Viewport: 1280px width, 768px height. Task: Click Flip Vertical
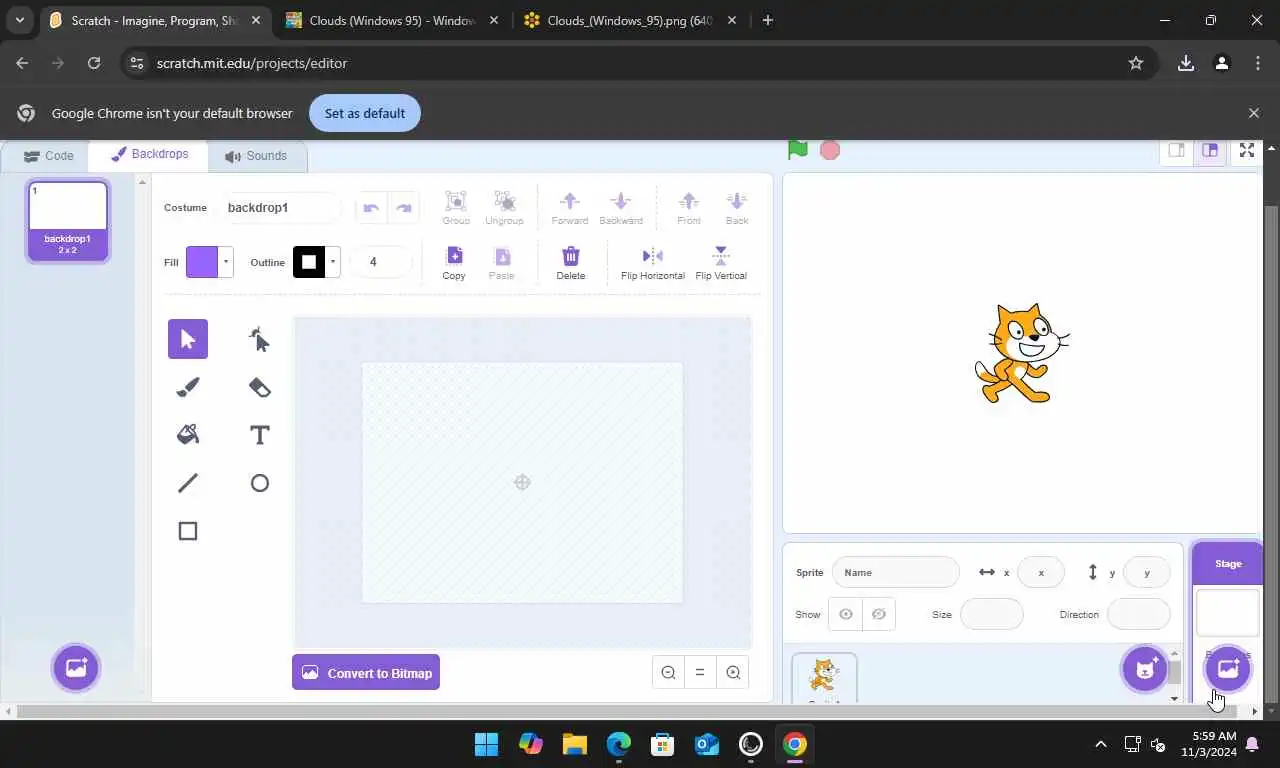coord(721,263)
